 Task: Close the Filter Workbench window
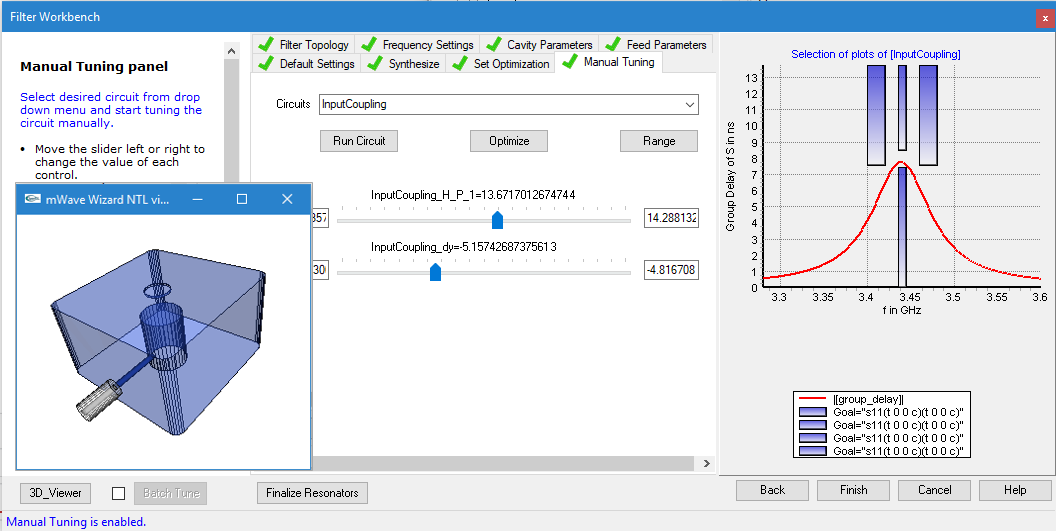coord(1044,18)
